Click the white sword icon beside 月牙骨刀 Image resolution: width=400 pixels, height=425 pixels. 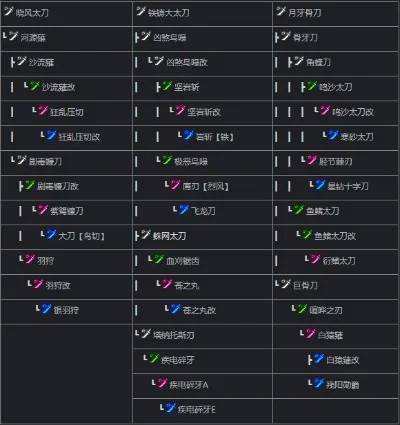tap(281, 11)
